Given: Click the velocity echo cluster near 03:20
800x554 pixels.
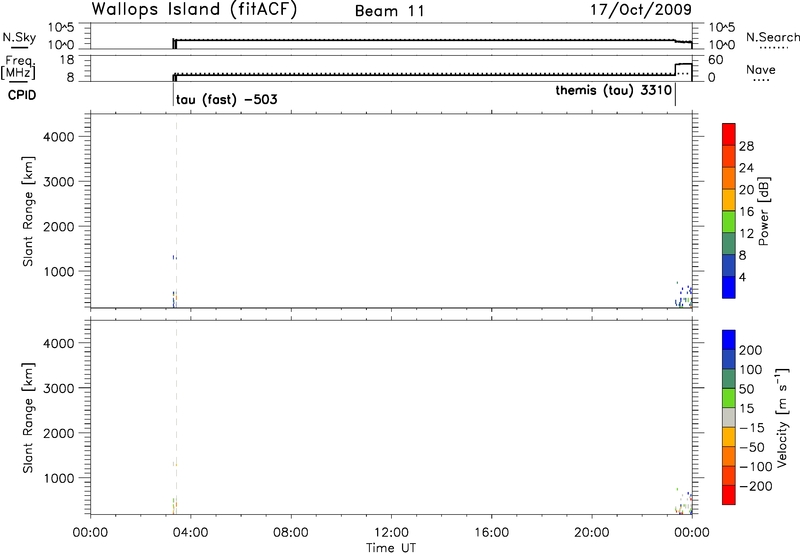Looking at the screenshot, I should pyautogui.click(x=174, y=506).
